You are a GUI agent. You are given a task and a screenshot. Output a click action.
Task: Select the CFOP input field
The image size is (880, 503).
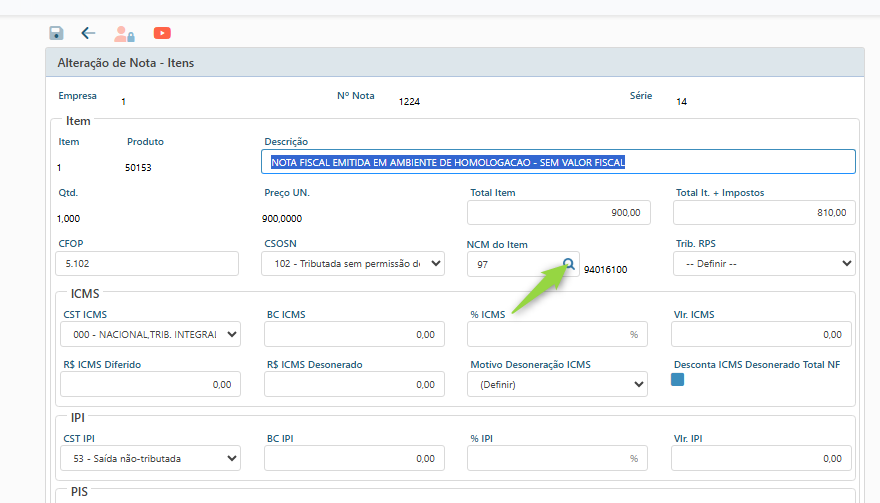coord(147,264)
